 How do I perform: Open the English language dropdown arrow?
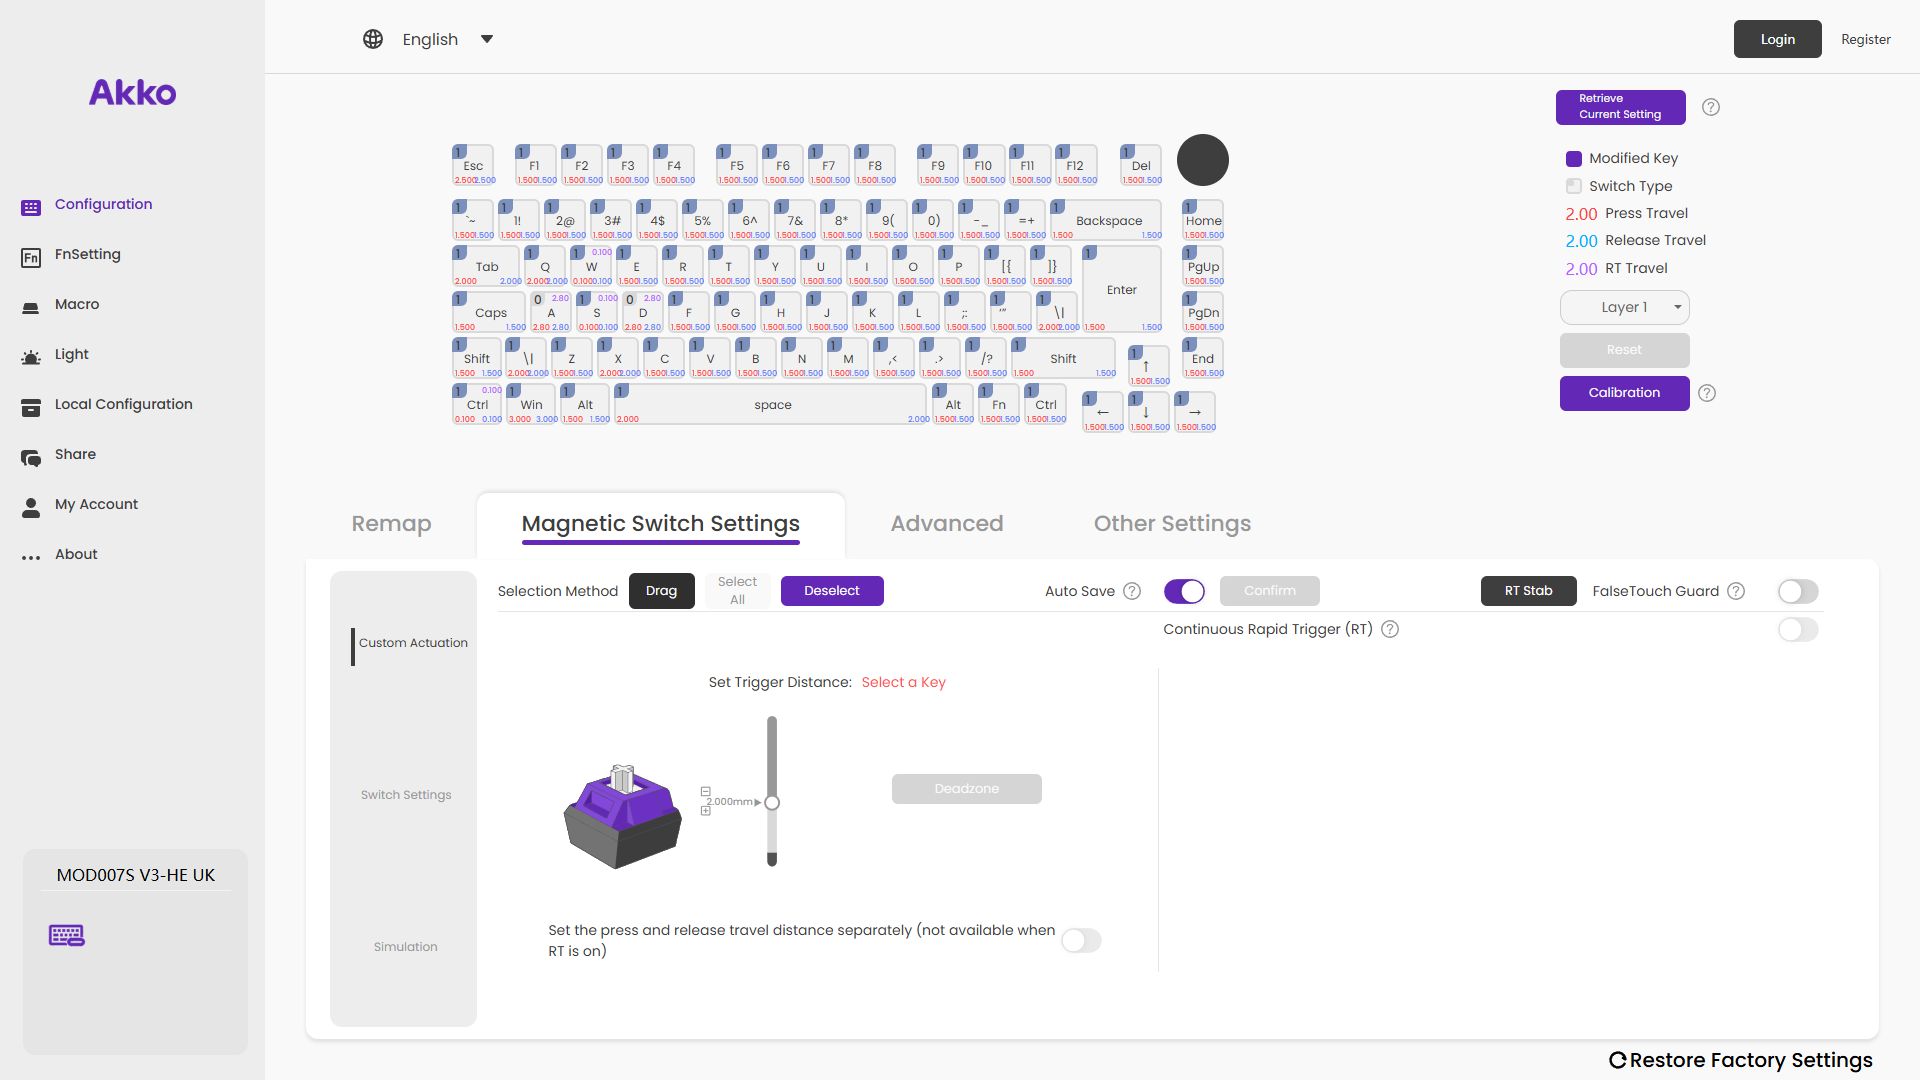pyautogui.click(x=487, y=39)
